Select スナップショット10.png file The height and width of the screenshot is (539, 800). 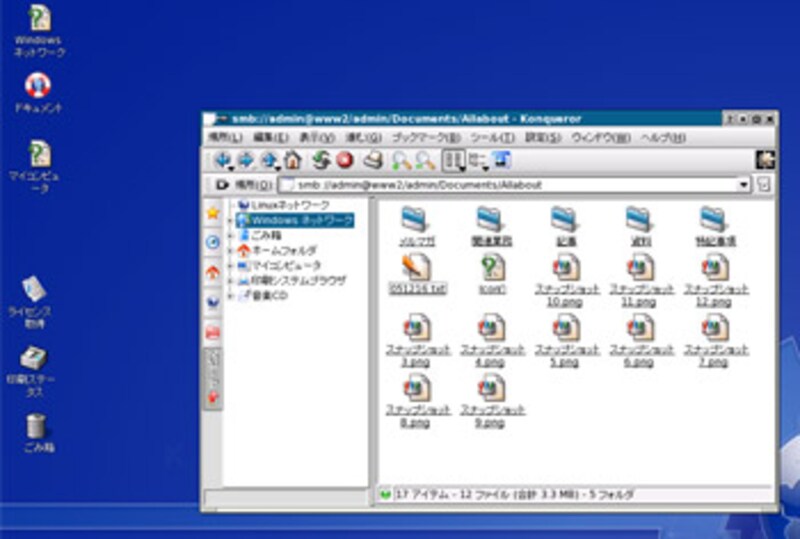click(x=565, y=281)
